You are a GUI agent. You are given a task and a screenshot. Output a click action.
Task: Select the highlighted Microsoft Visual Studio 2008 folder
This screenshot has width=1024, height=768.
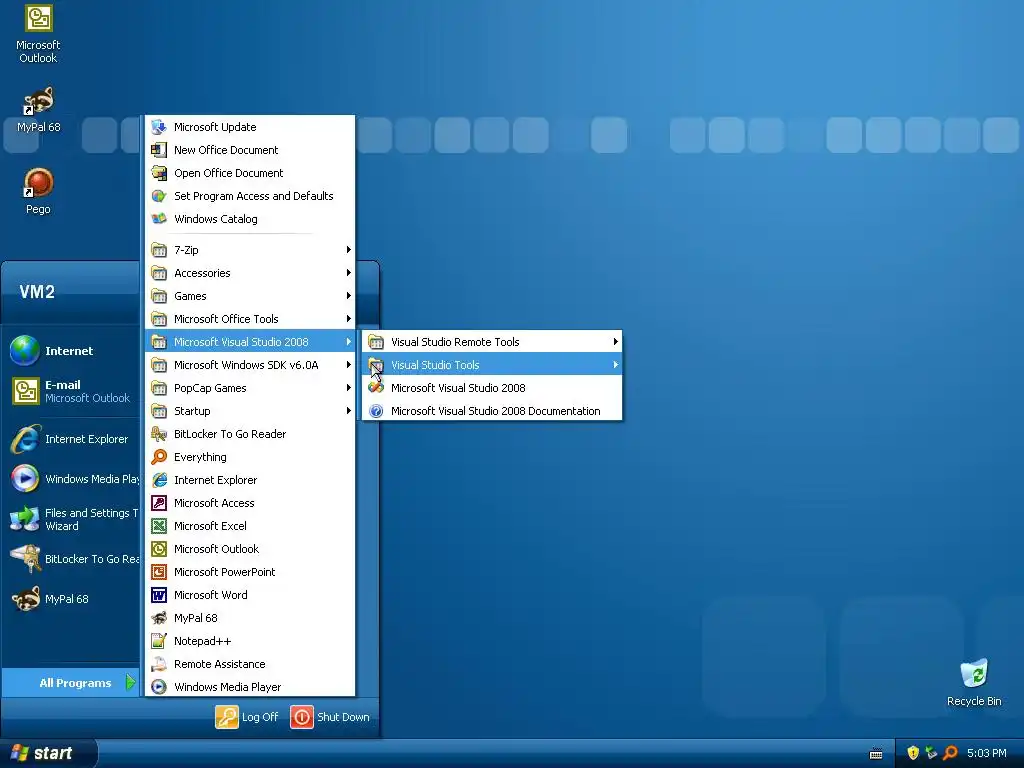(251, 342)
